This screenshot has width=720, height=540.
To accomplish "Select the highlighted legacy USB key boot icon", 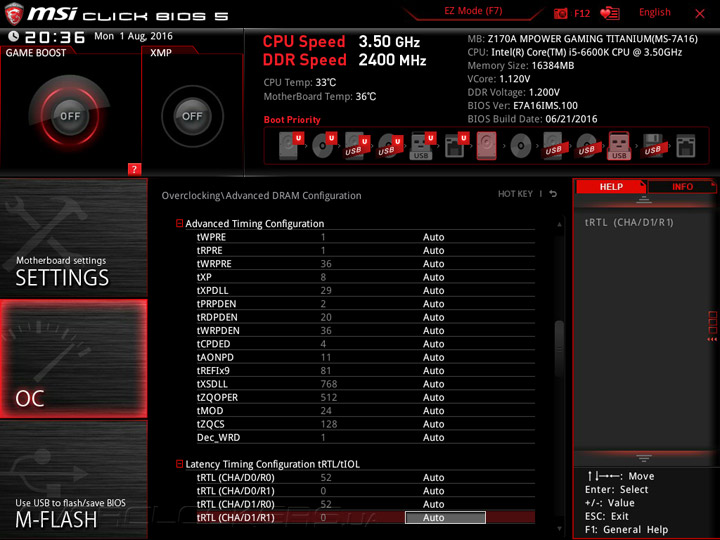I will [619, 146].
